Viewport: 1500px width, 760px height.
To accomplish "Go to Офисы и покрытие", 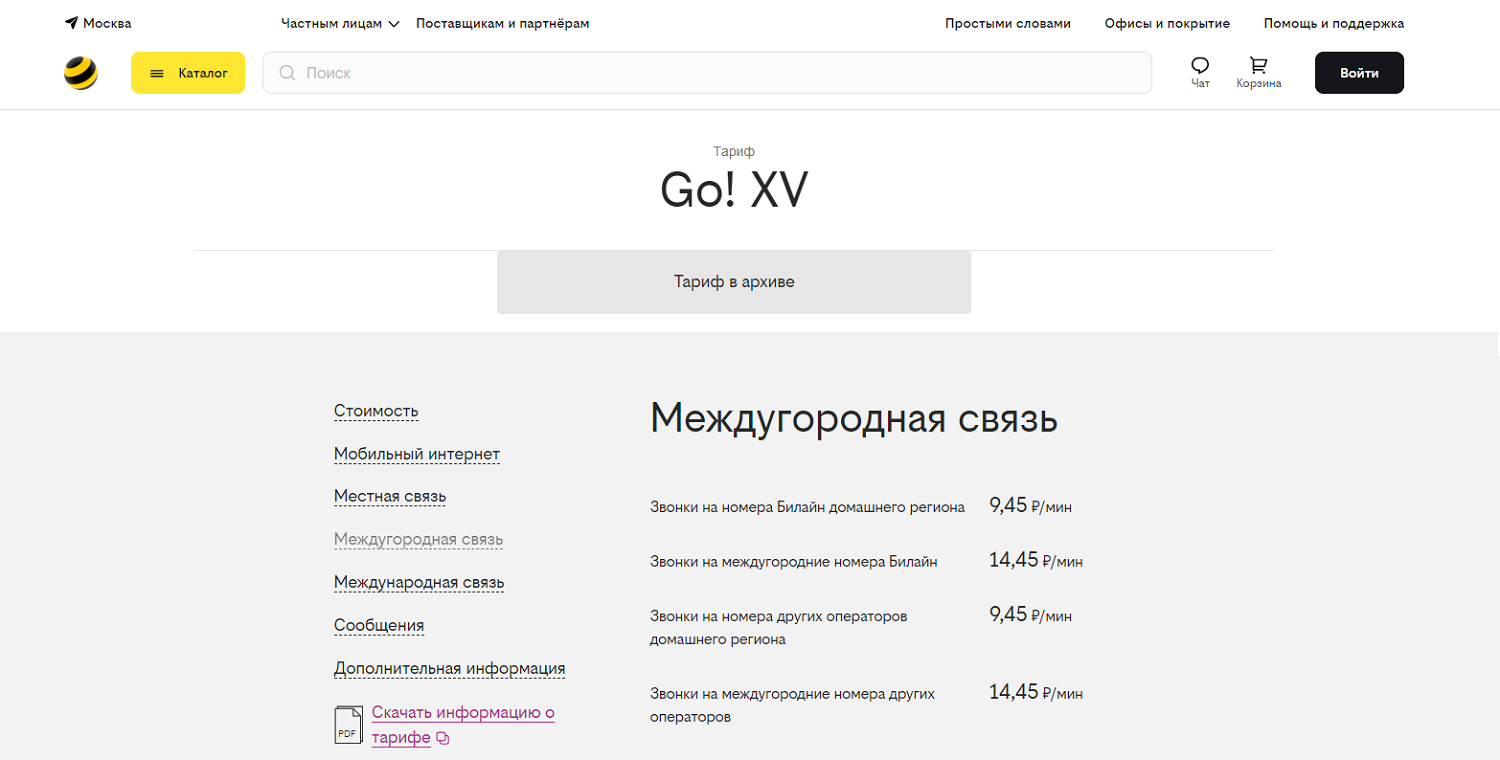I will point(1167,23).
